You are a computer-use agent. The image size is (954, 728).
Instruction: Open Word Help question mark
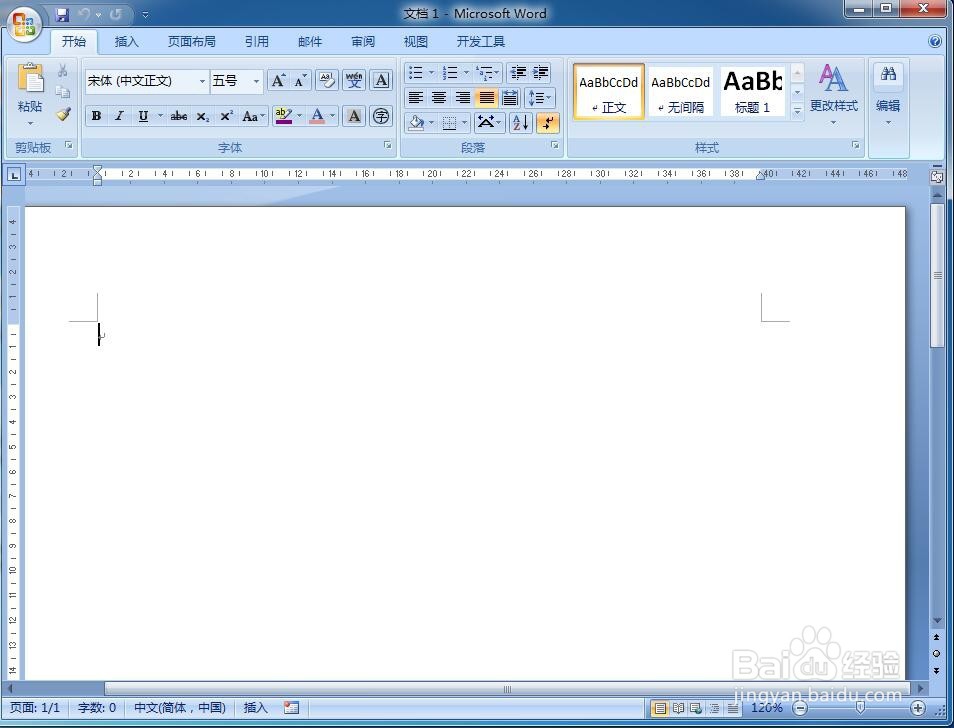tap(935, 41)
